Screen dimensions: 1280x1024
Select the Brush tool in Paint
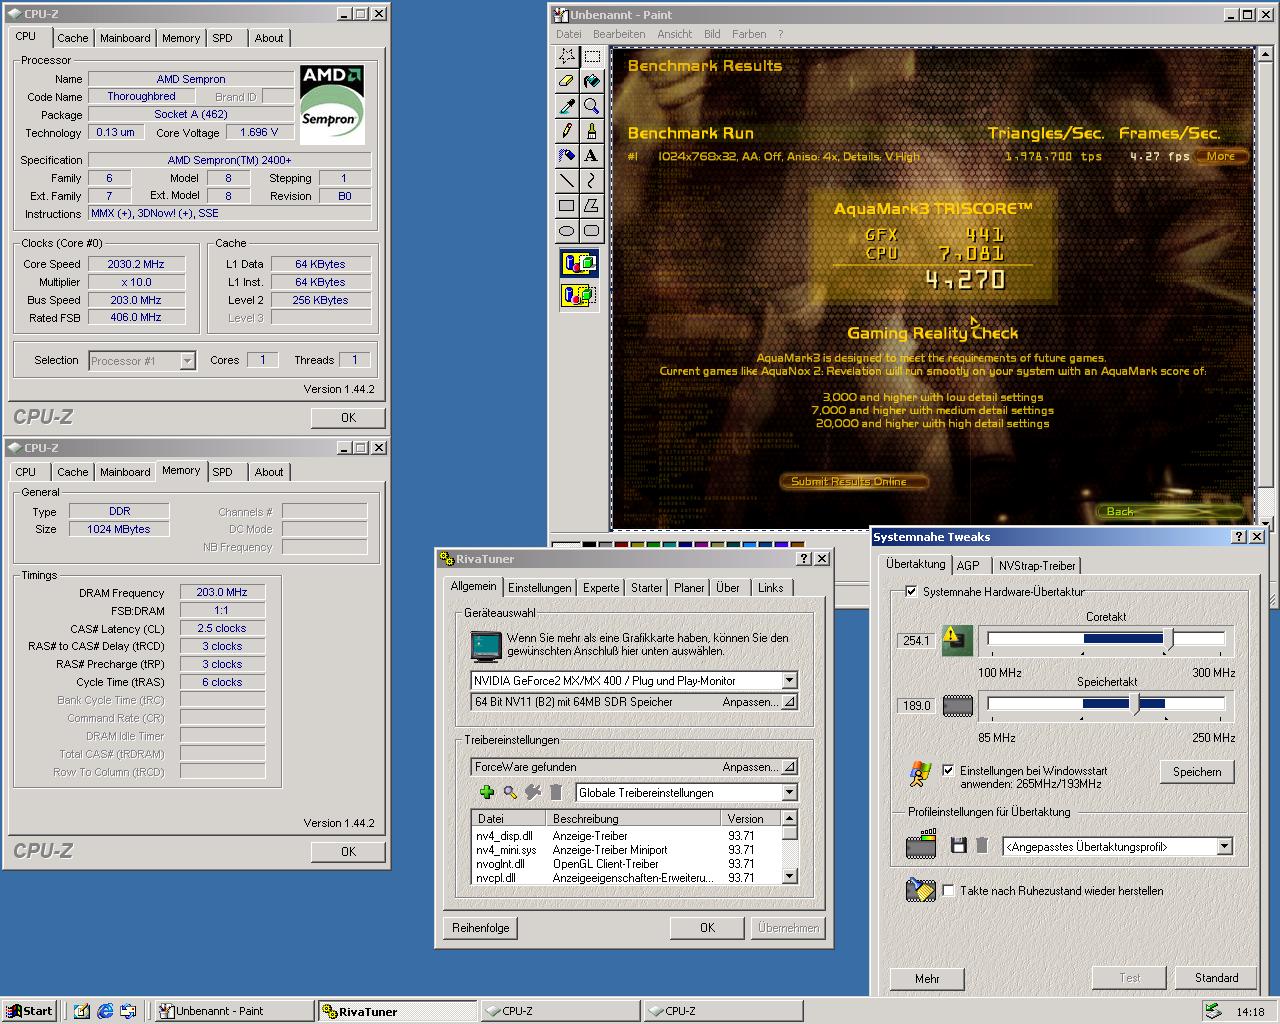(x=592, y=131)
